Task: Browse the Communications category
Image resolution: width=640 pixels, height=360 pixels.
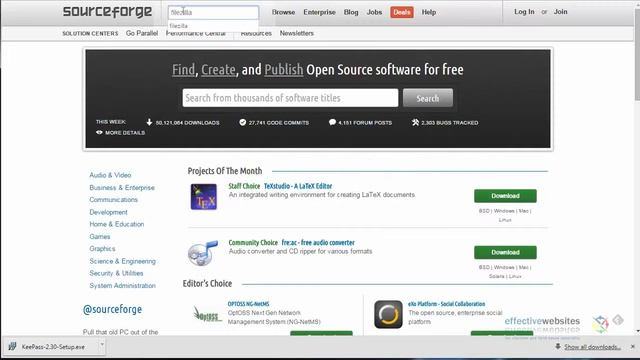Action: [113, 200]
